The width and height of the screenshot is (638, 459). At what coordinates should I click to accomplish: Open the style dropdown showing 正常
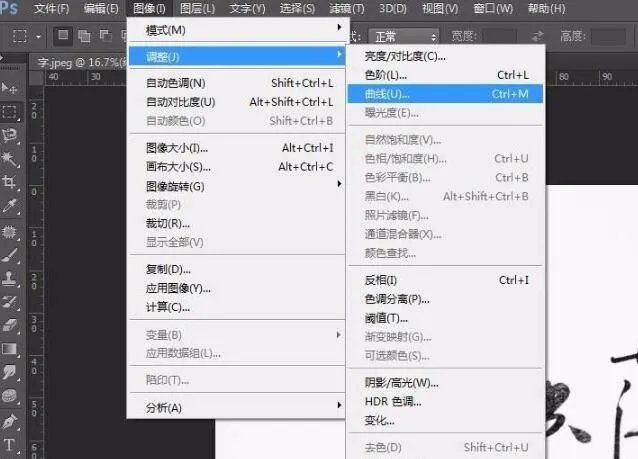(404, 37)
